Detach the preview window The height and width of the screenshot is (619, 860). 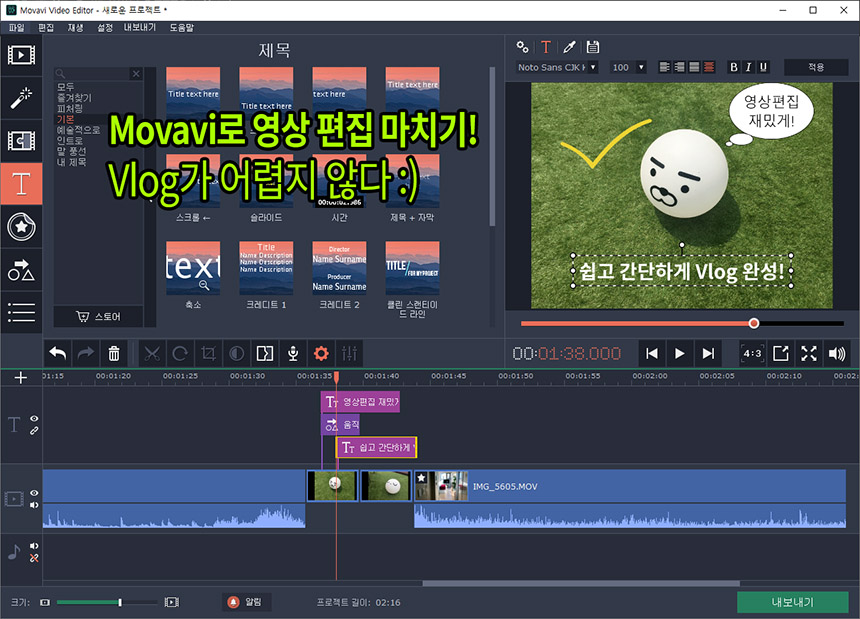tap(780, 354)
